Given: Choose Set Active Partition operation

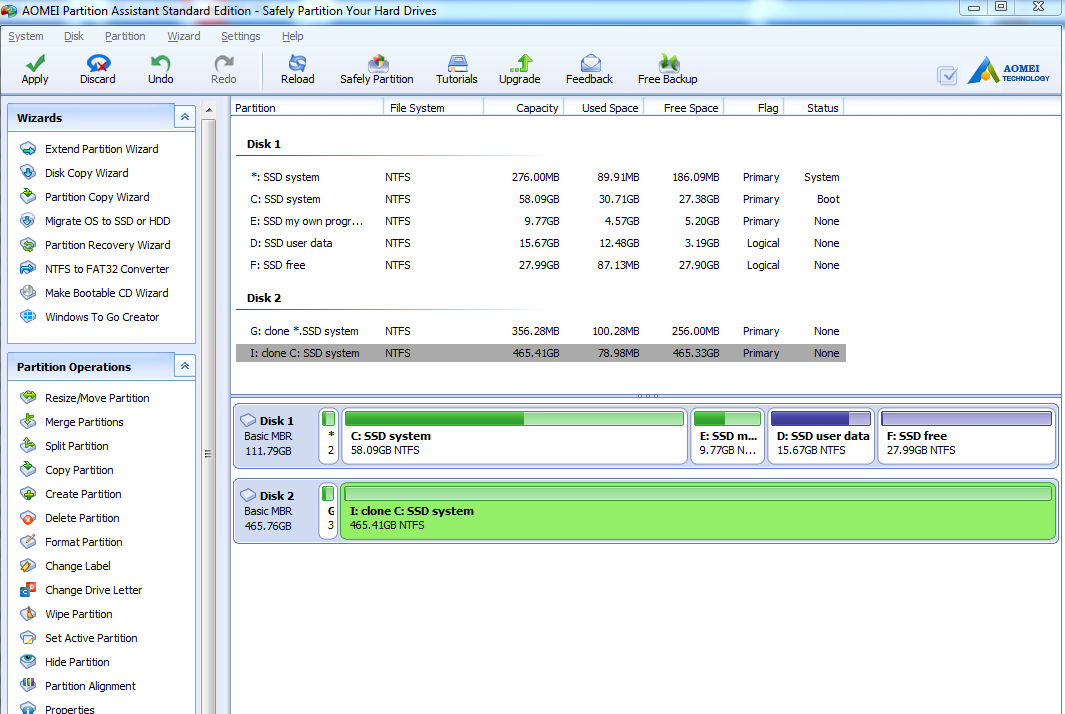Looking at the screenshot, I should pos(91,638).
